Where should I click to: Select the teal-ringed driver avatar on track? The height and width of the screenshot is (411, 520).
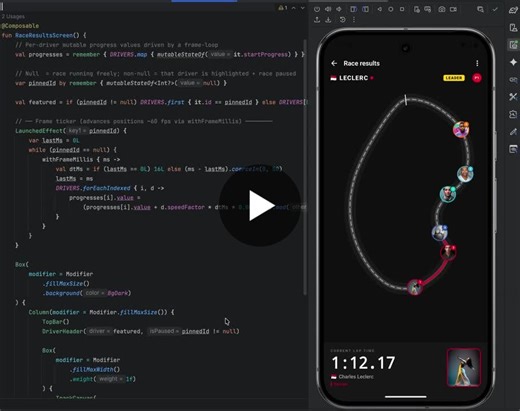click(448, 194)
